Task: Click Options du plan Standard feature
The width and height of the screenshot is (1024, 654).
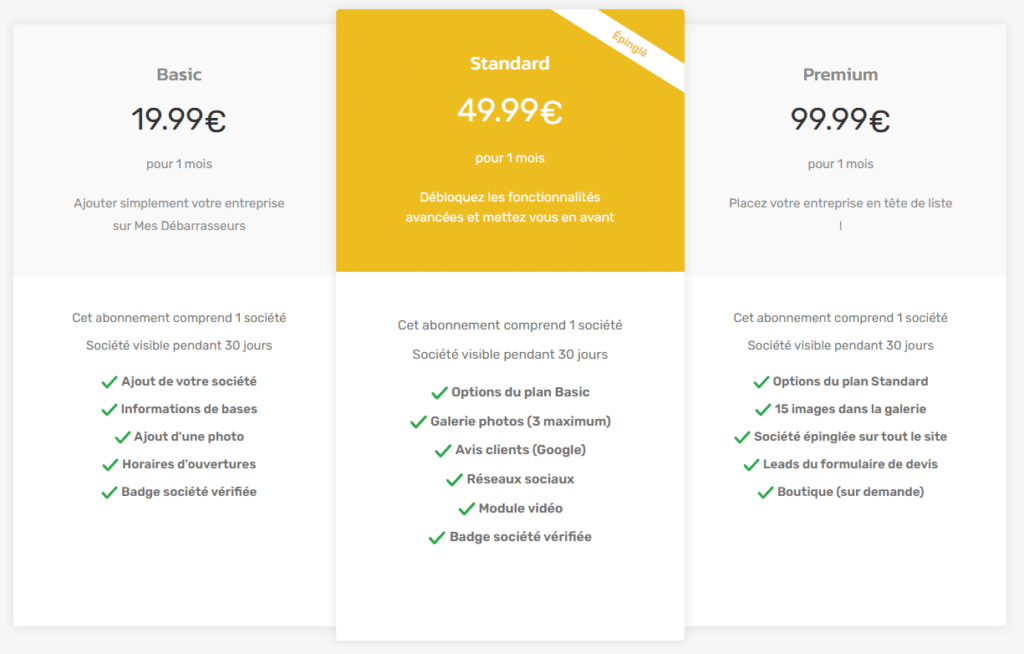Action: (x=850, y=382)
